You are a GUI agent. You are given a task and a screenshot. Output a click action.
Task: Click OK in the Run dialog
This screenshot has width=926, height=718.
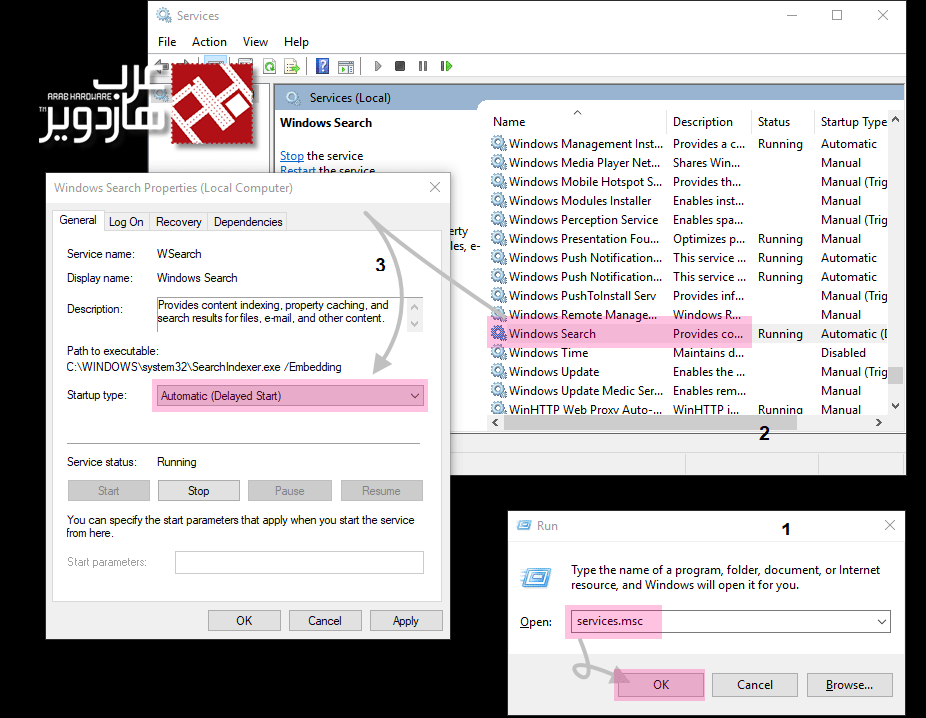click(x=661, y=684)
